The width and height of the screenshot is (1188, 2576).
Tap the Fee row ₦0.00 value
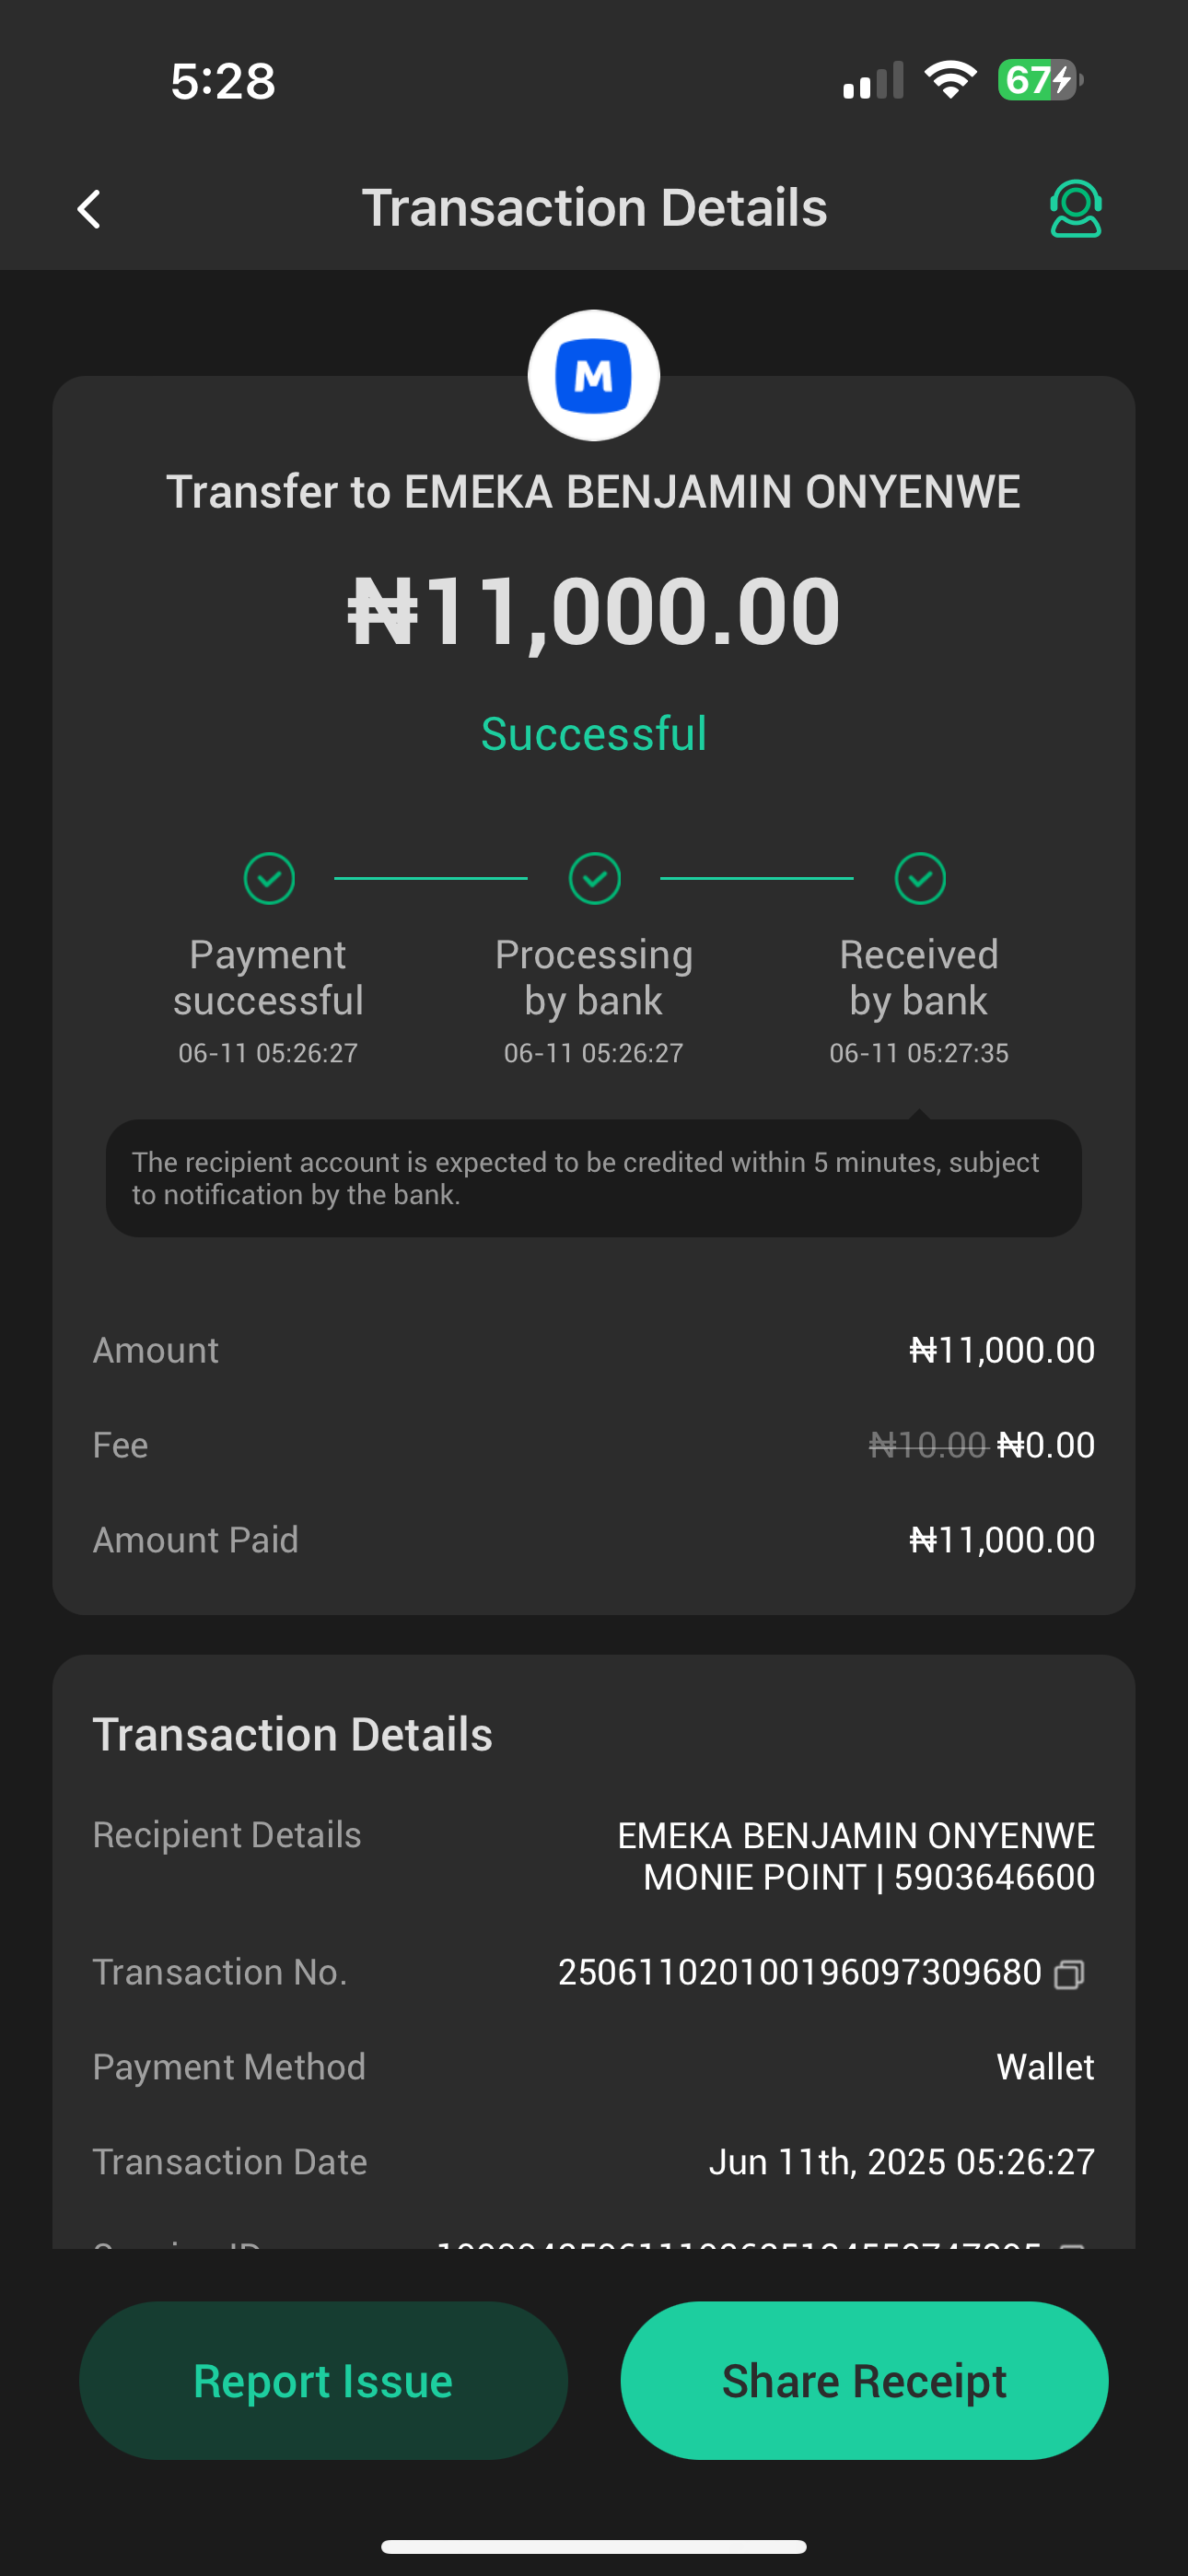(x=1046, y=1445)
